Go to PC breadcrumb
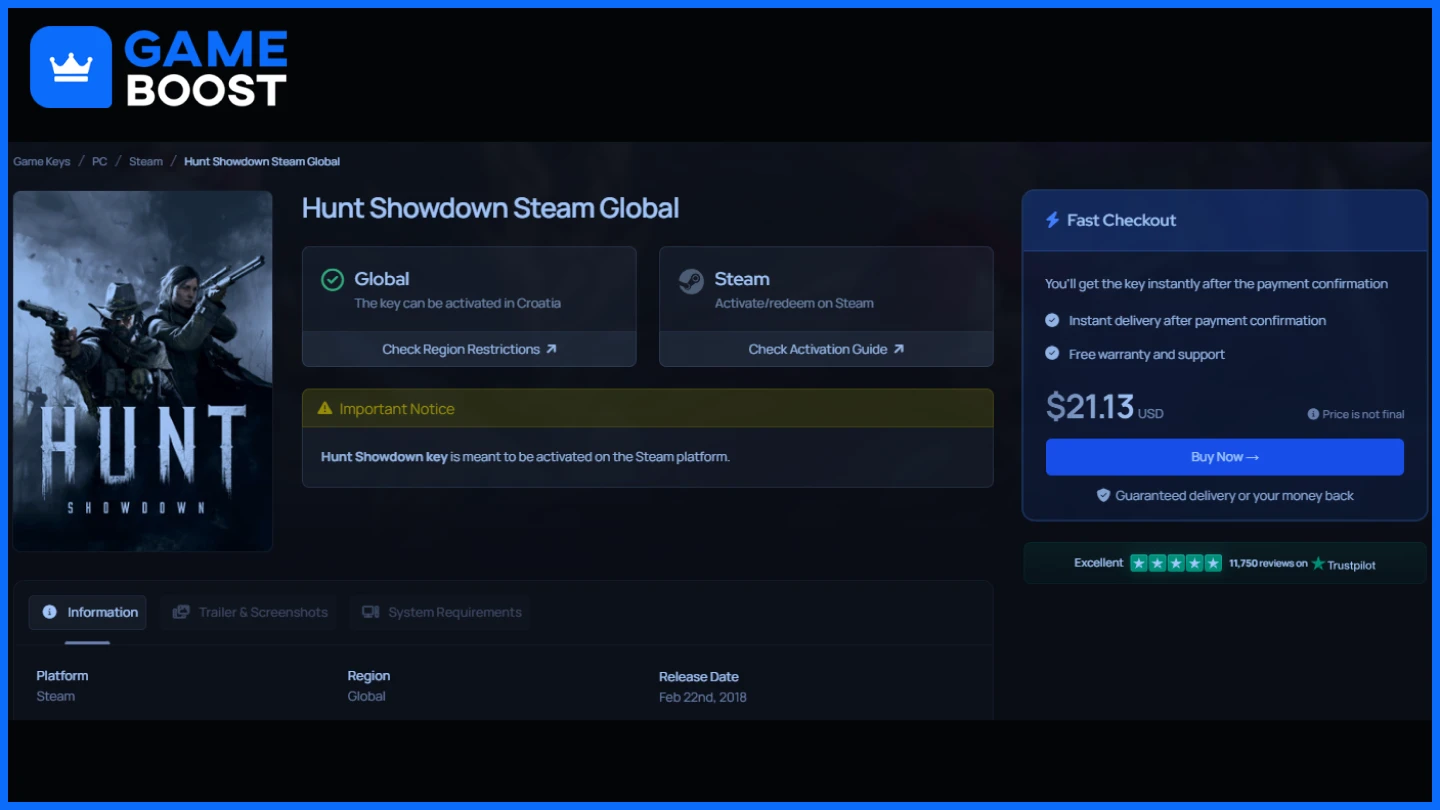 click(x=100, y=161)
